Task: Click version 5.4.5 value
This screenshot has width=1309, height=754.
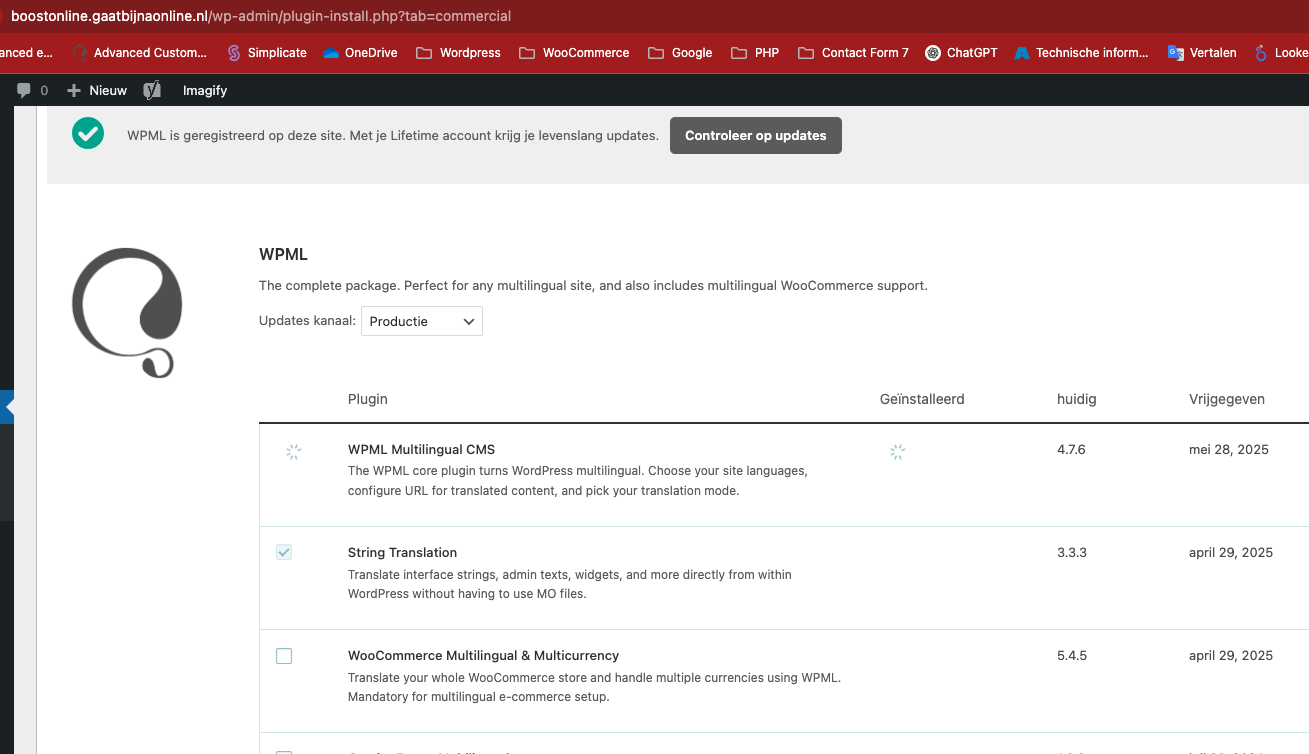Action: click(x=1072, y=655)
